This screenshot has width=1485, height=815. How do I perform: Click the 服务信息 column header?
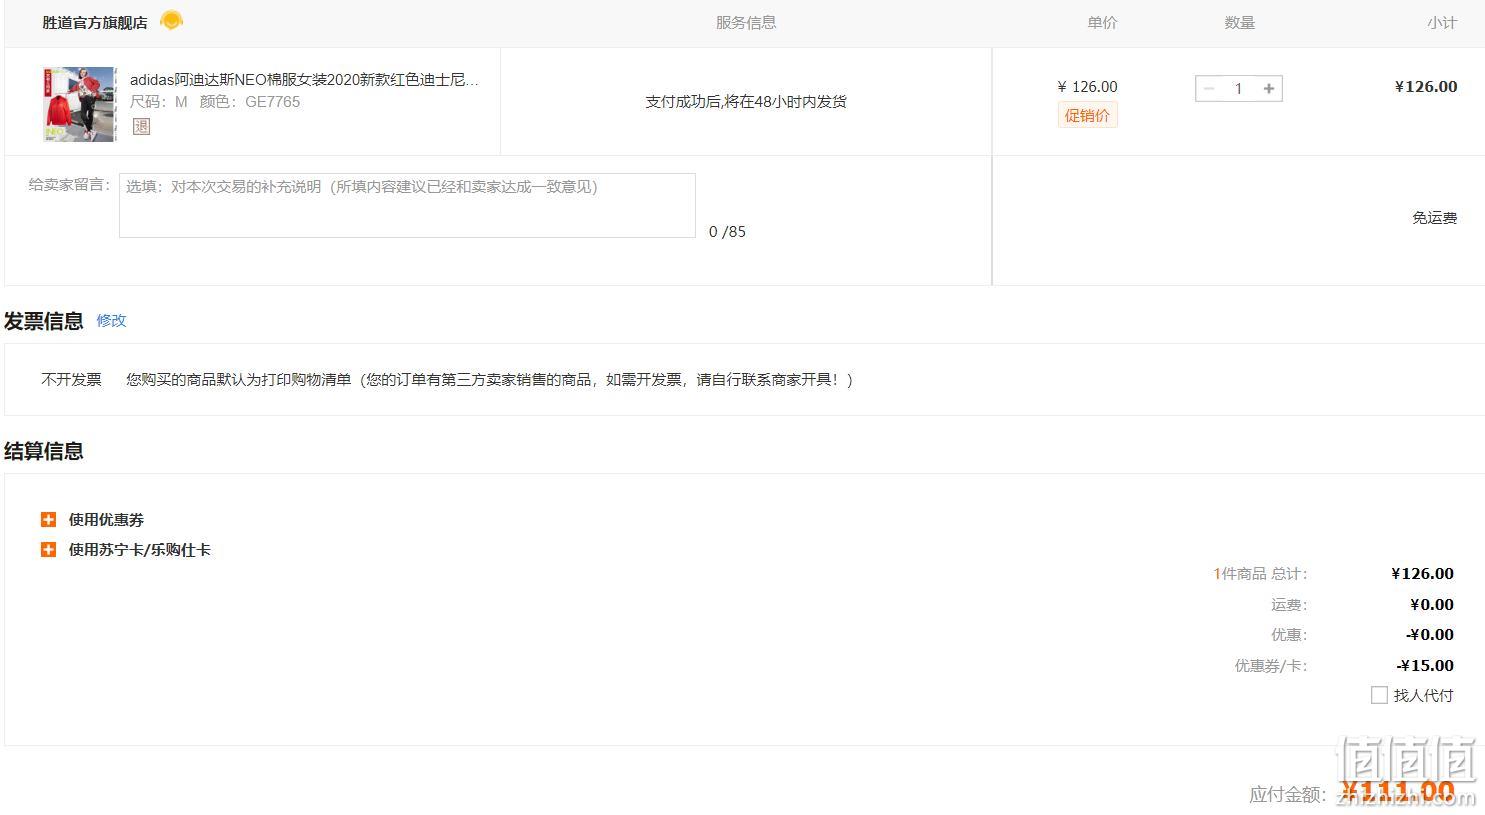pos(746,22)
